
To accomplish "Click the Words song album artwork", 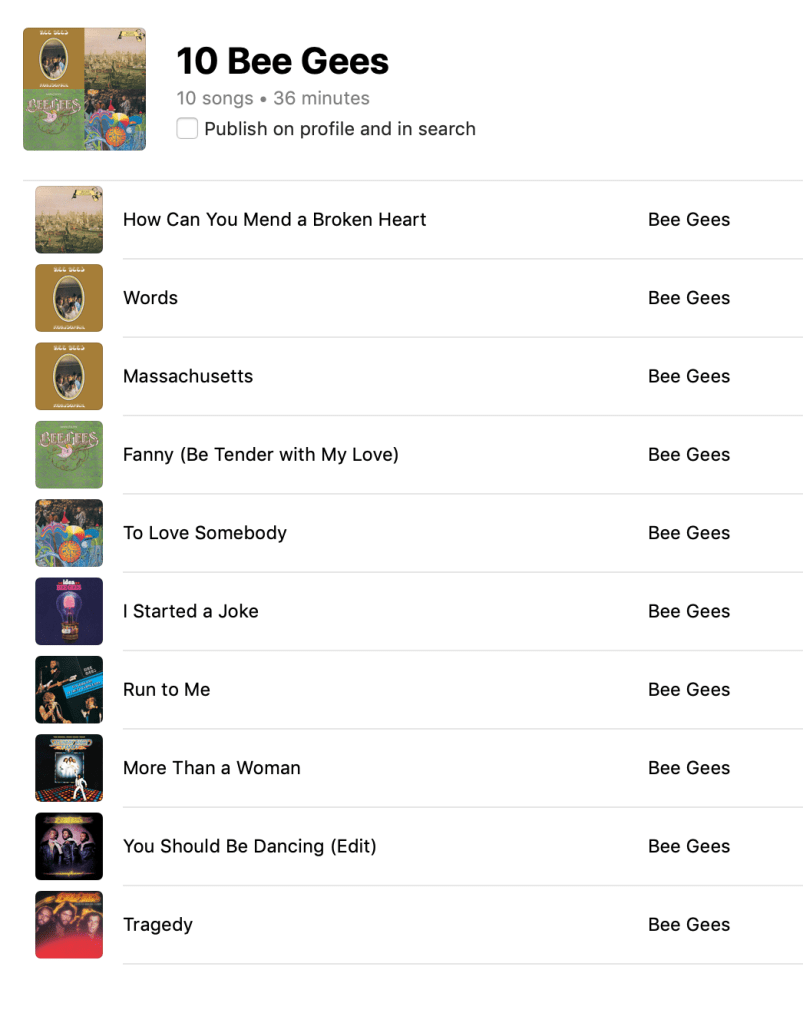I will coord(69,298).
